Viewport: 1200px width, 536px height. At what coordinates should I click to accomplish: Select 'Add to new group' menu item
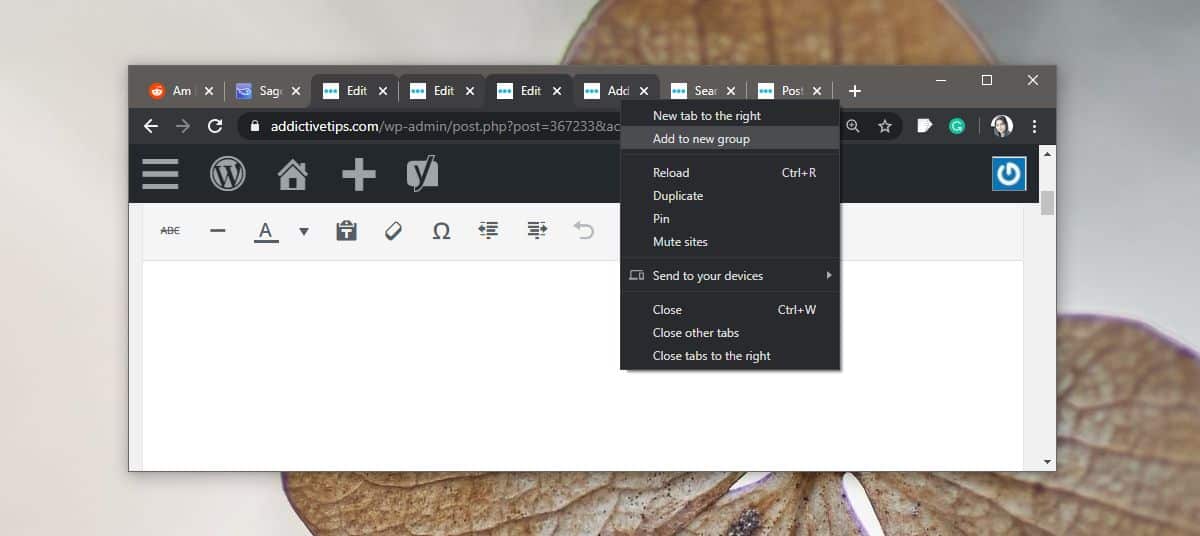pos(730,139)
